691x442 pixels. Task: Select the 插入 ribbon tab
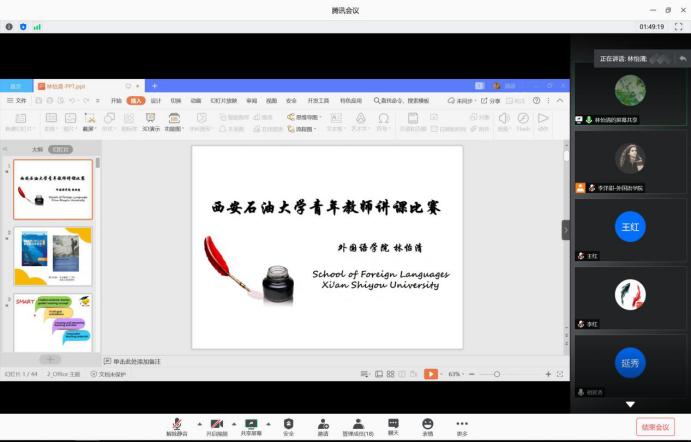coord(136,100)
